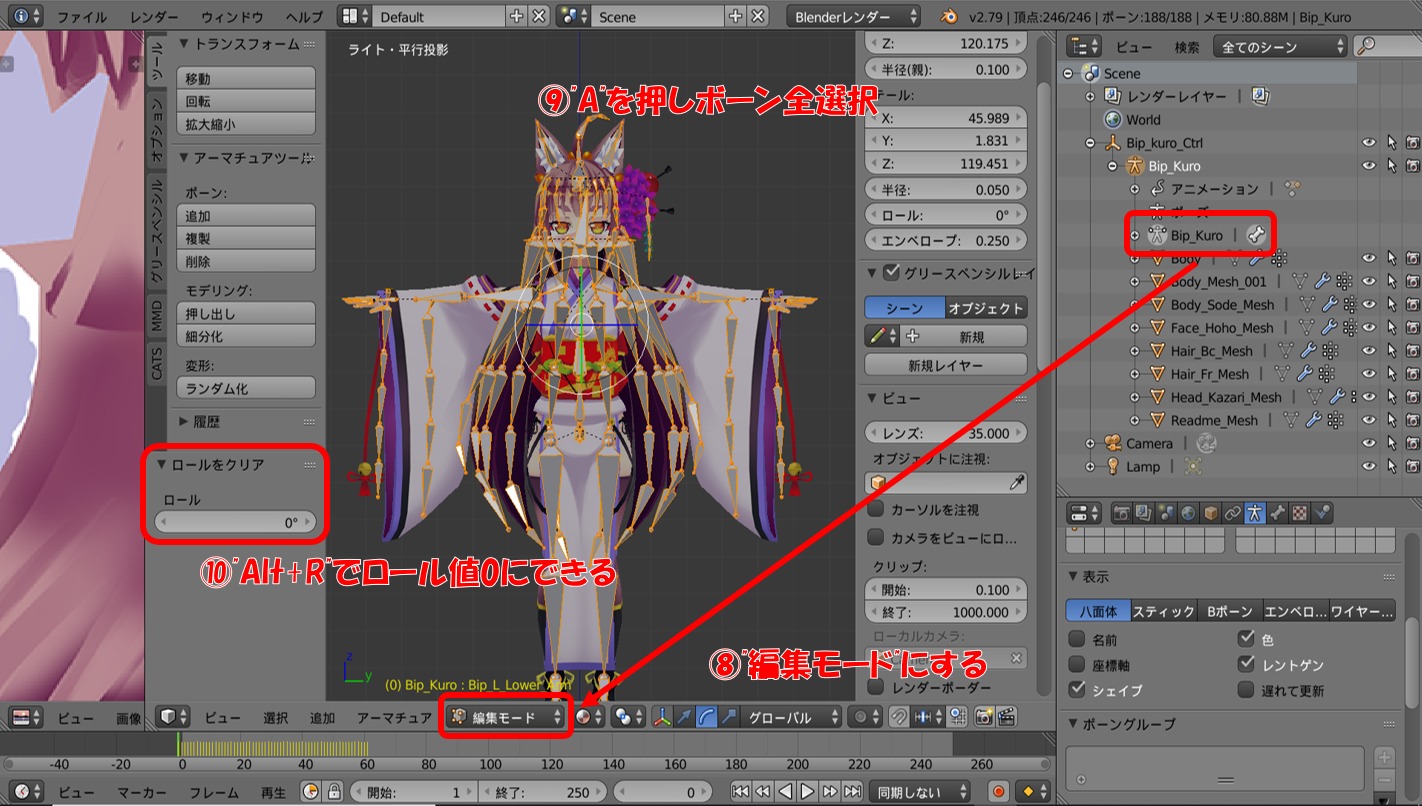Open the Render properties tab icon
Image resolution: width=1422 pixels, height=806 pixels.
[1122, 513]
